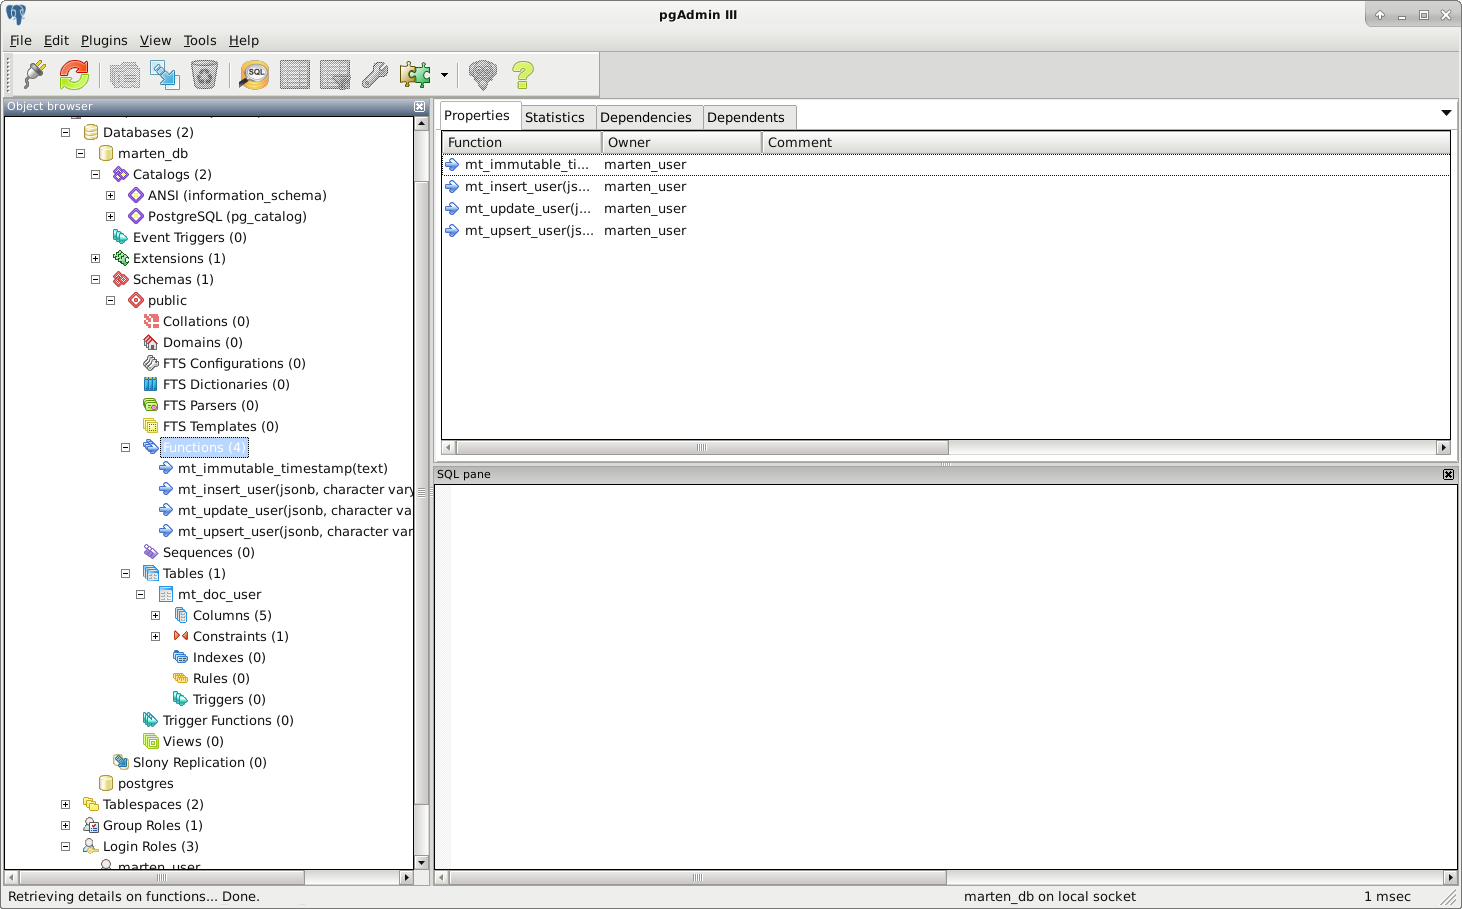Click the Guru hint icon
This screenshot has height=909, width=1462.
click(x=482, y=74)
